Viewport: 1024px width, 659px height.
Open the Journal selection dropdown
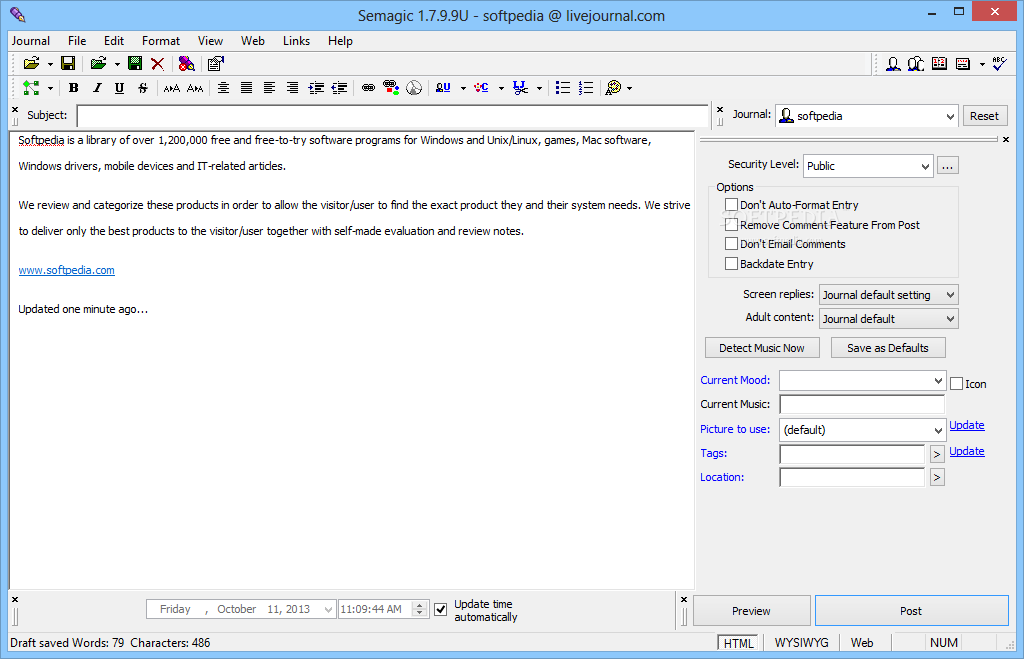coord(867,116)
